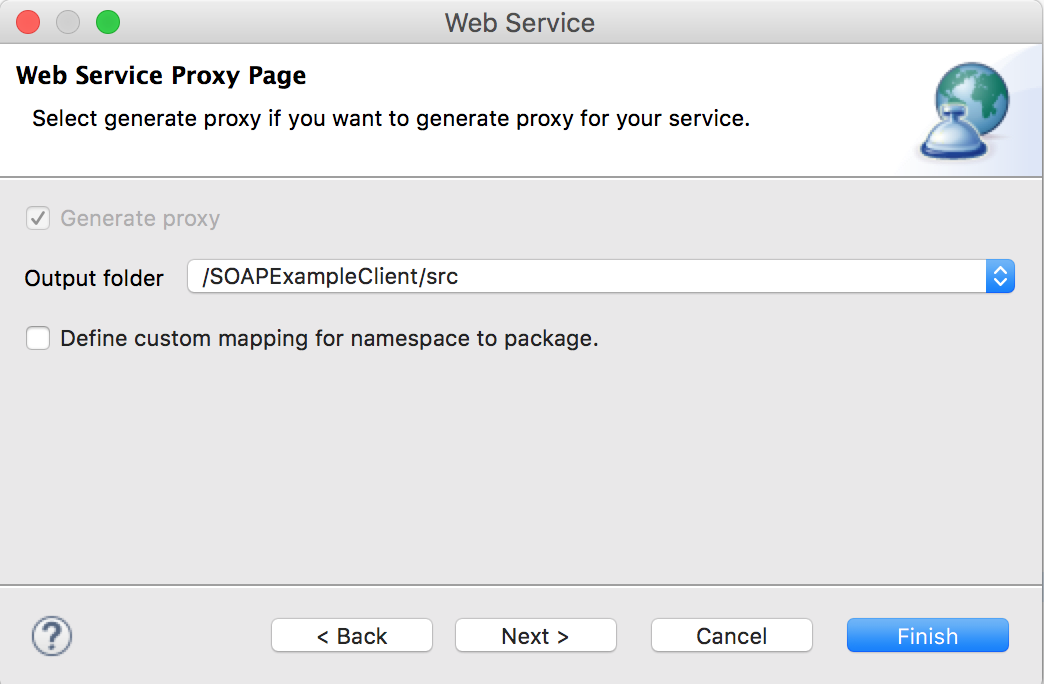The height and width of the screenshot is (684, 1044).
Task: Click the help ring icon near Back button
Action: [x=52, y=635]
